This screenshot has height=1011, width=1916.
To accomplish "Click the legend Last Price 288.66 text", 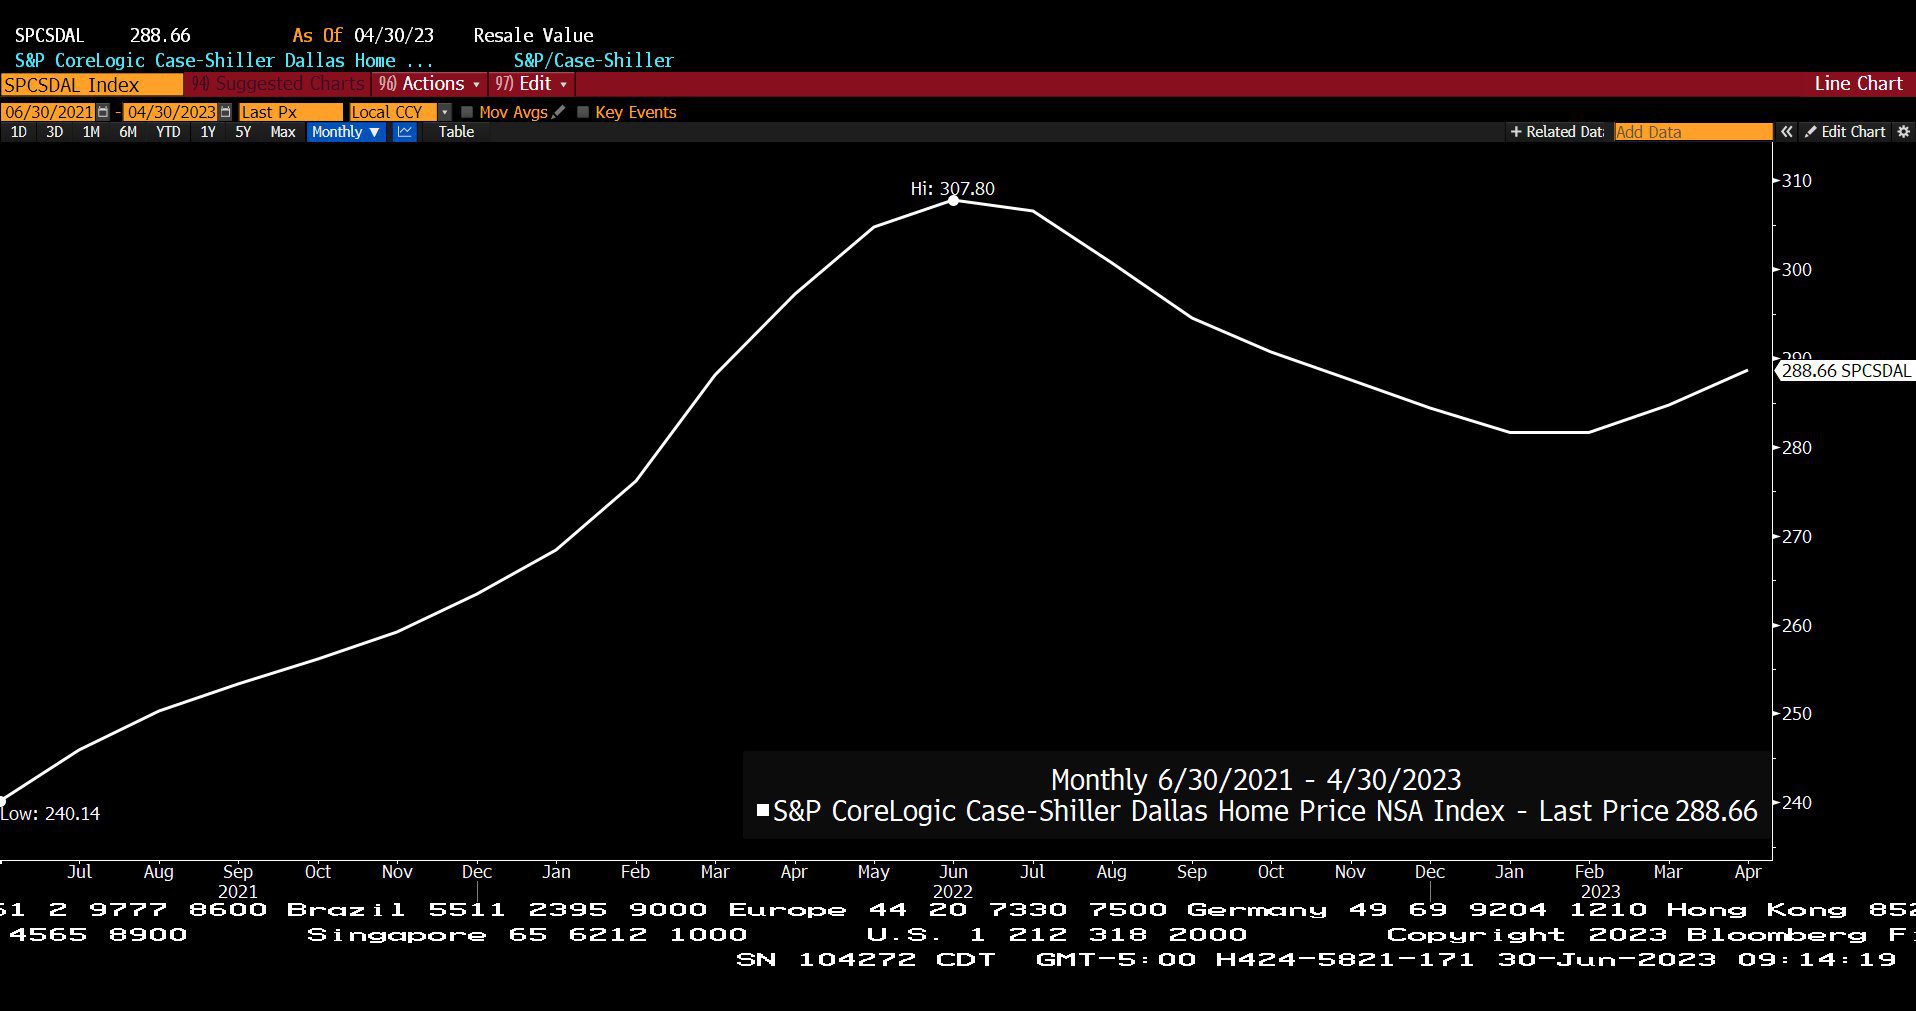I will pos(1648,811).
